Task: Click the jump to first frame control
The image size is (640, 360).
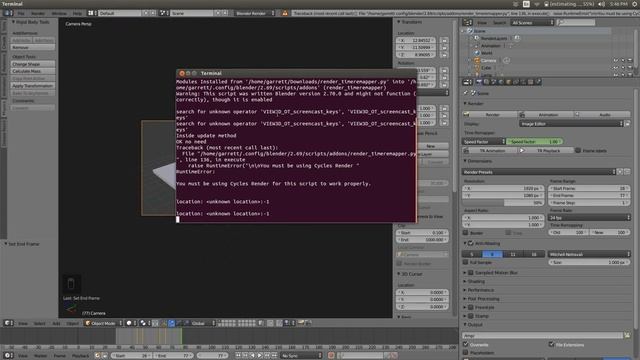Action: coord(238,356)
